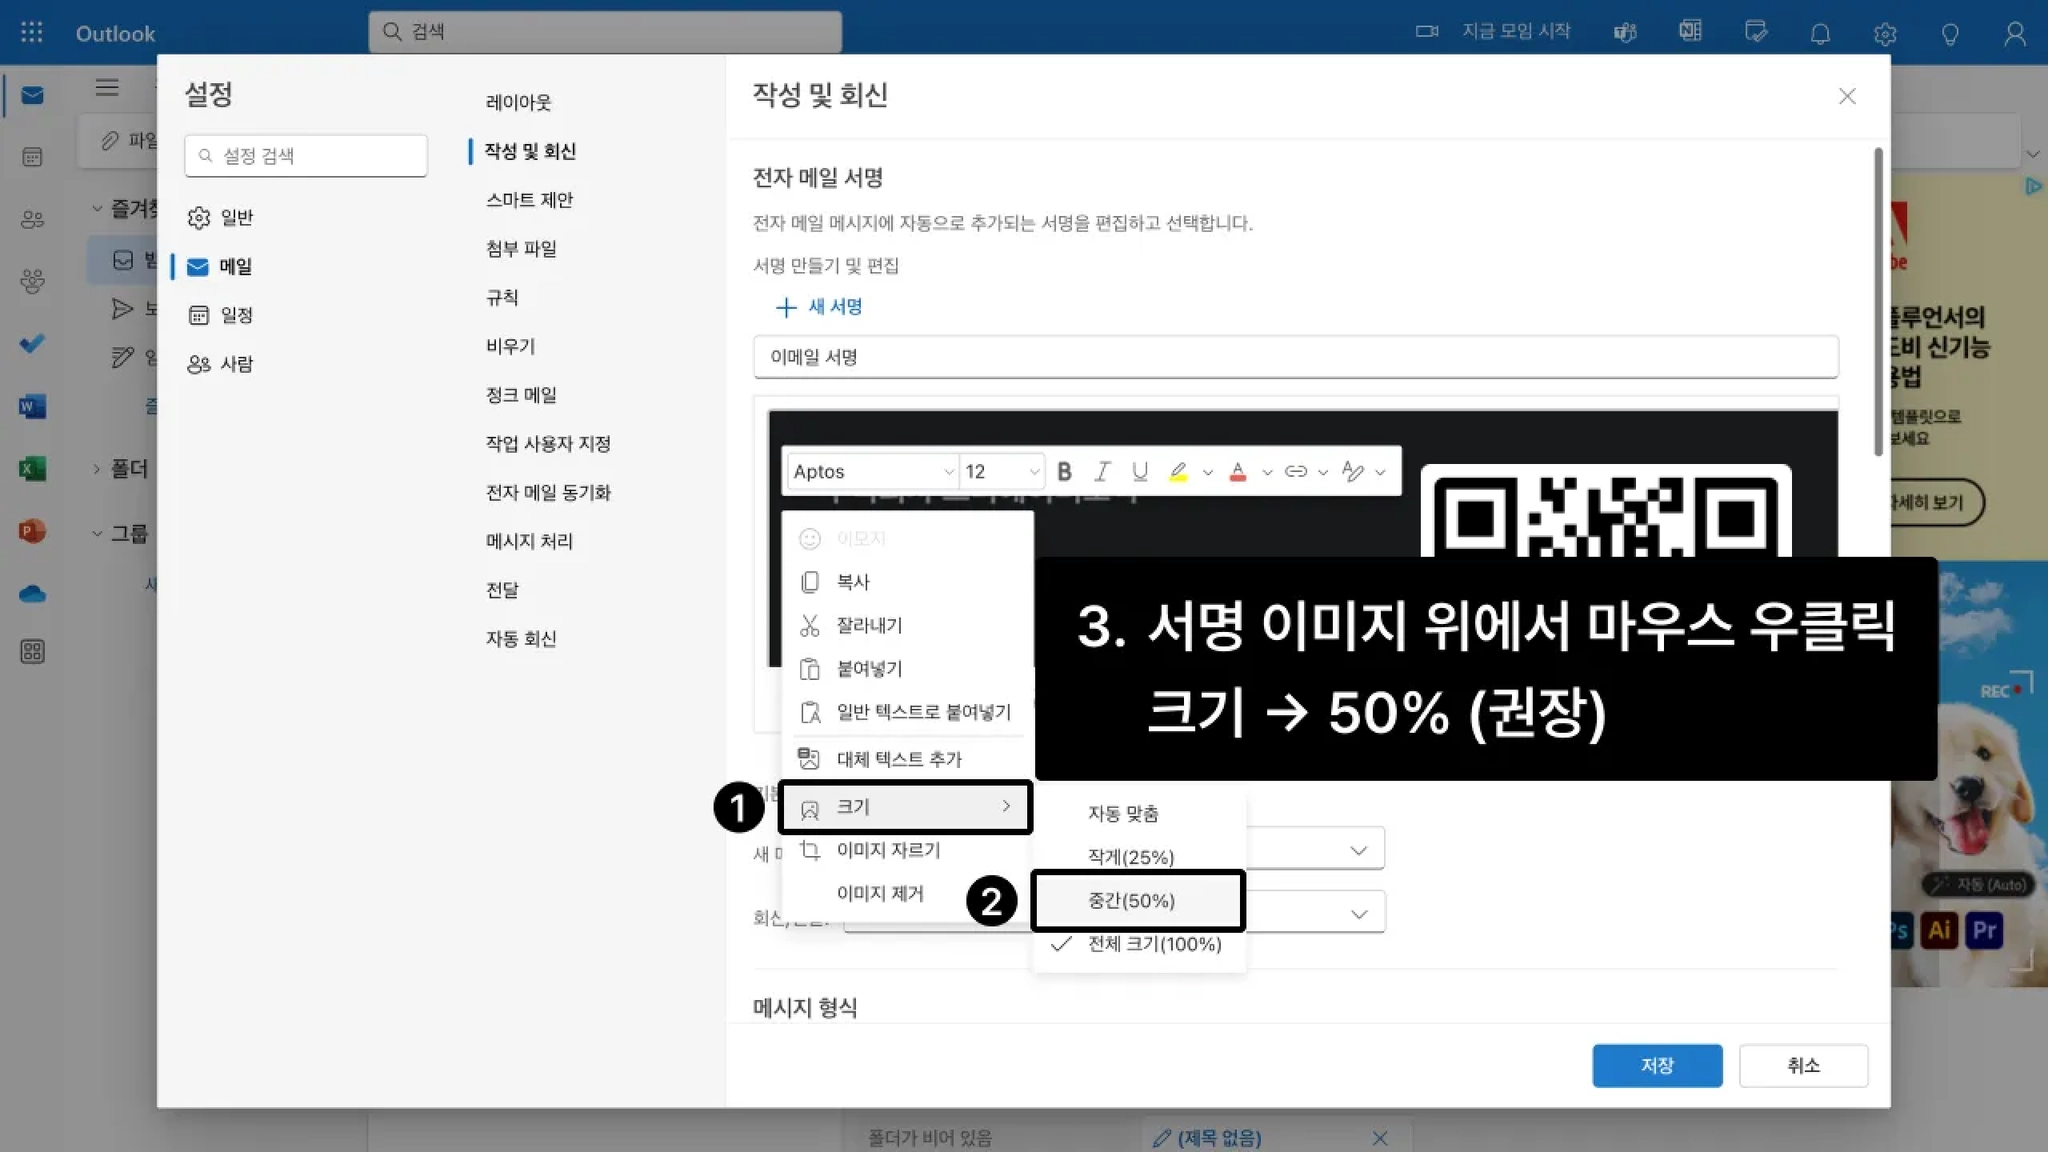2048x1152 pixels.
Task: Open notifications bell in header
Action: (x=1820, y=33)
